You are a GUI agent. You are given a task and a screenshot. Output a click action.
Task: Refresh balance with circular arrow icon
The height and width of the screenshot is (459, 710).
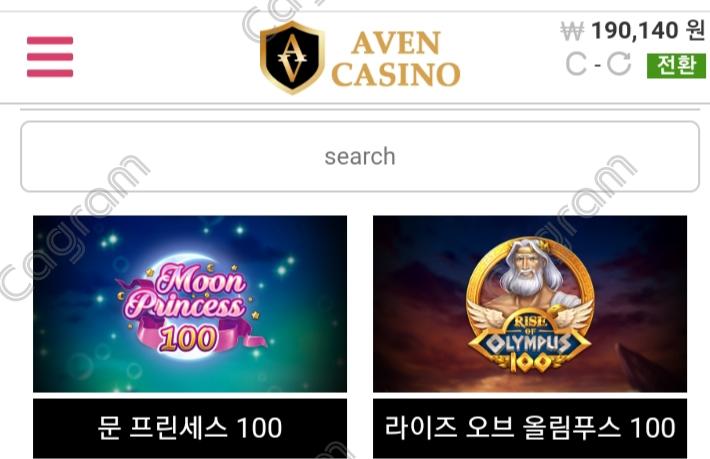click(619, 64)
